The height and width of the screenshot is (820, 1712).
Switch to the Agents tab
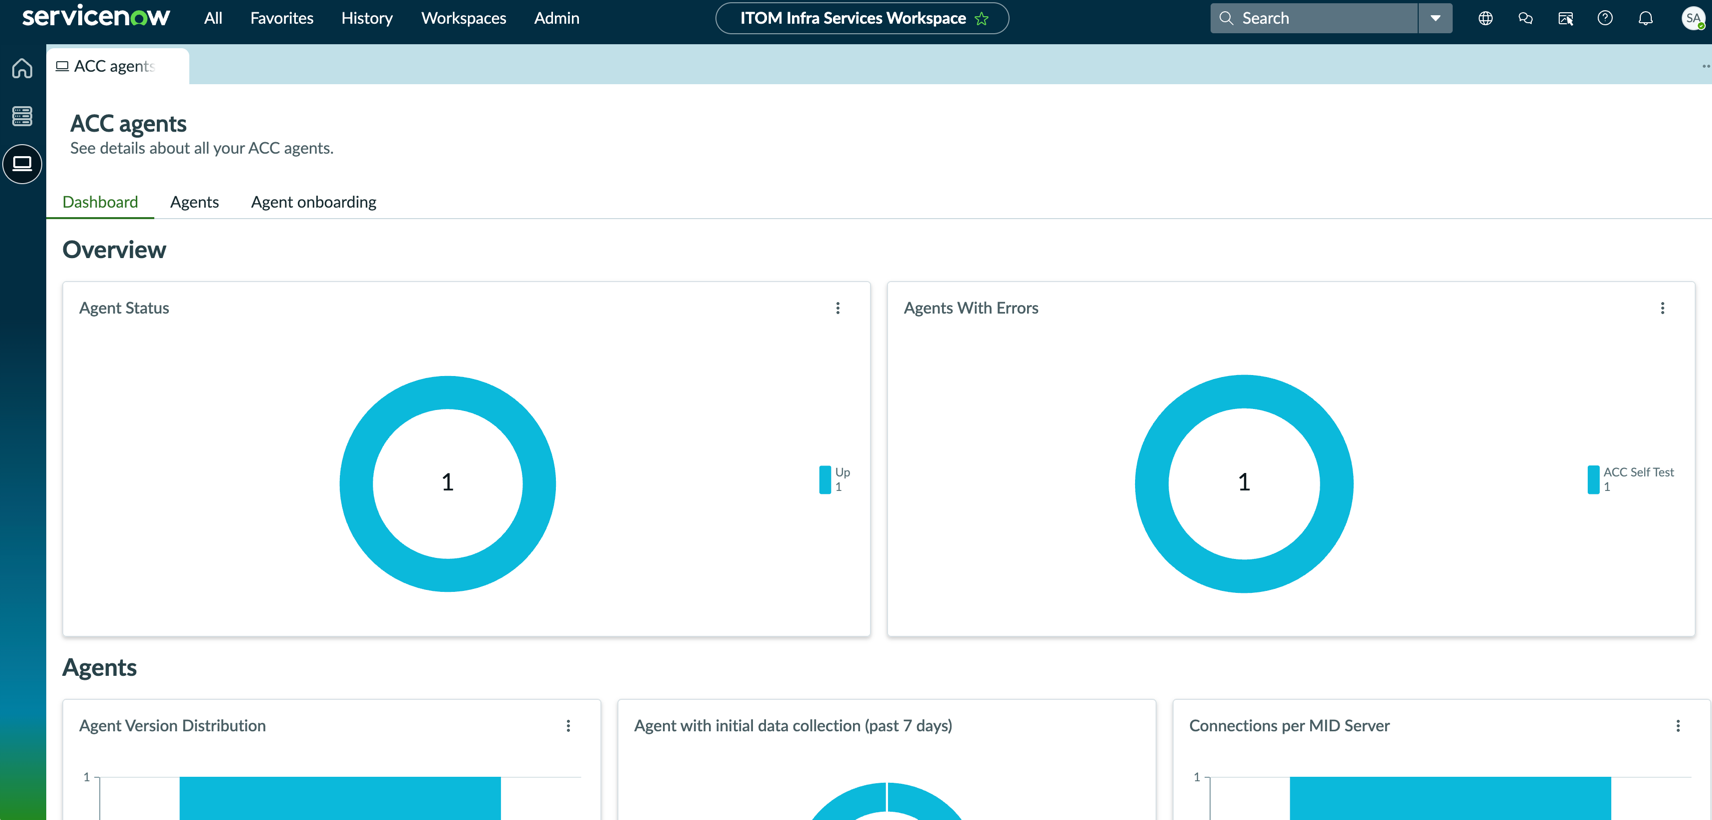coord(194,202)
